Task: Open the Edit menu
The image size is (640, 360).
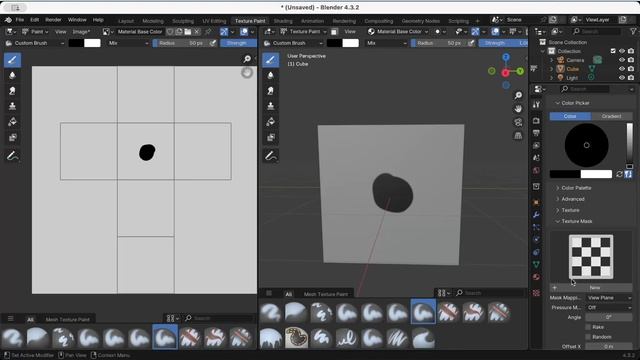Action: tap(35, 20)
